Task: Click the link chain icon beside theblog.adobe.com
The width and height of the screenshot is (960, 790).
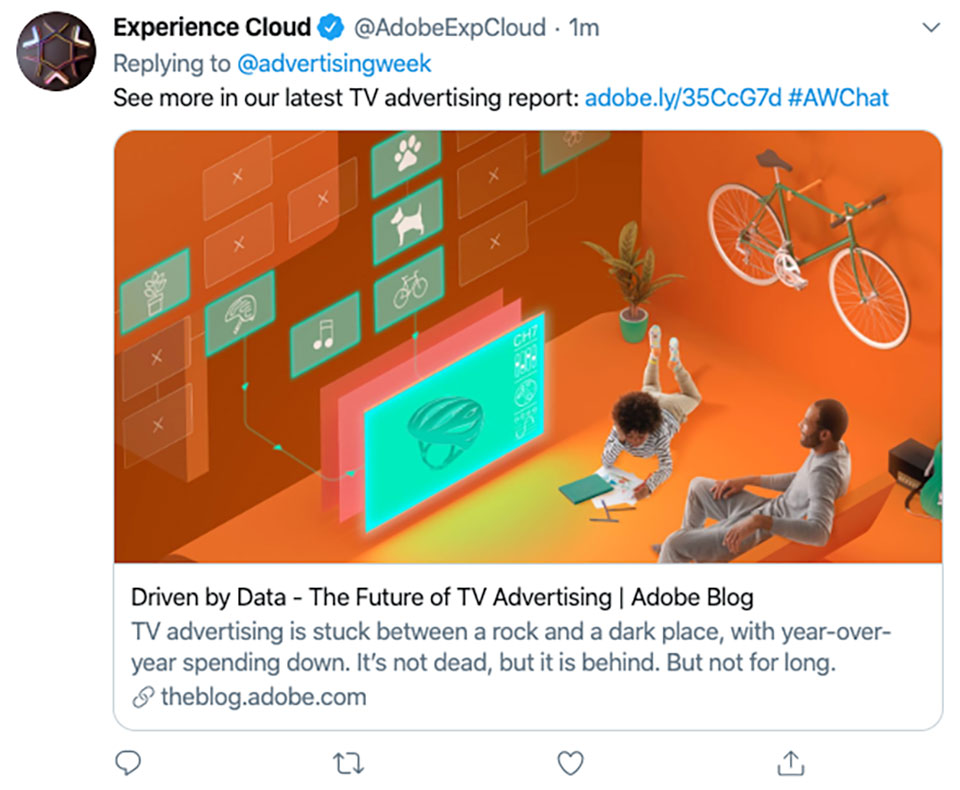Action: pyautogui.click(x=143, y=697)
